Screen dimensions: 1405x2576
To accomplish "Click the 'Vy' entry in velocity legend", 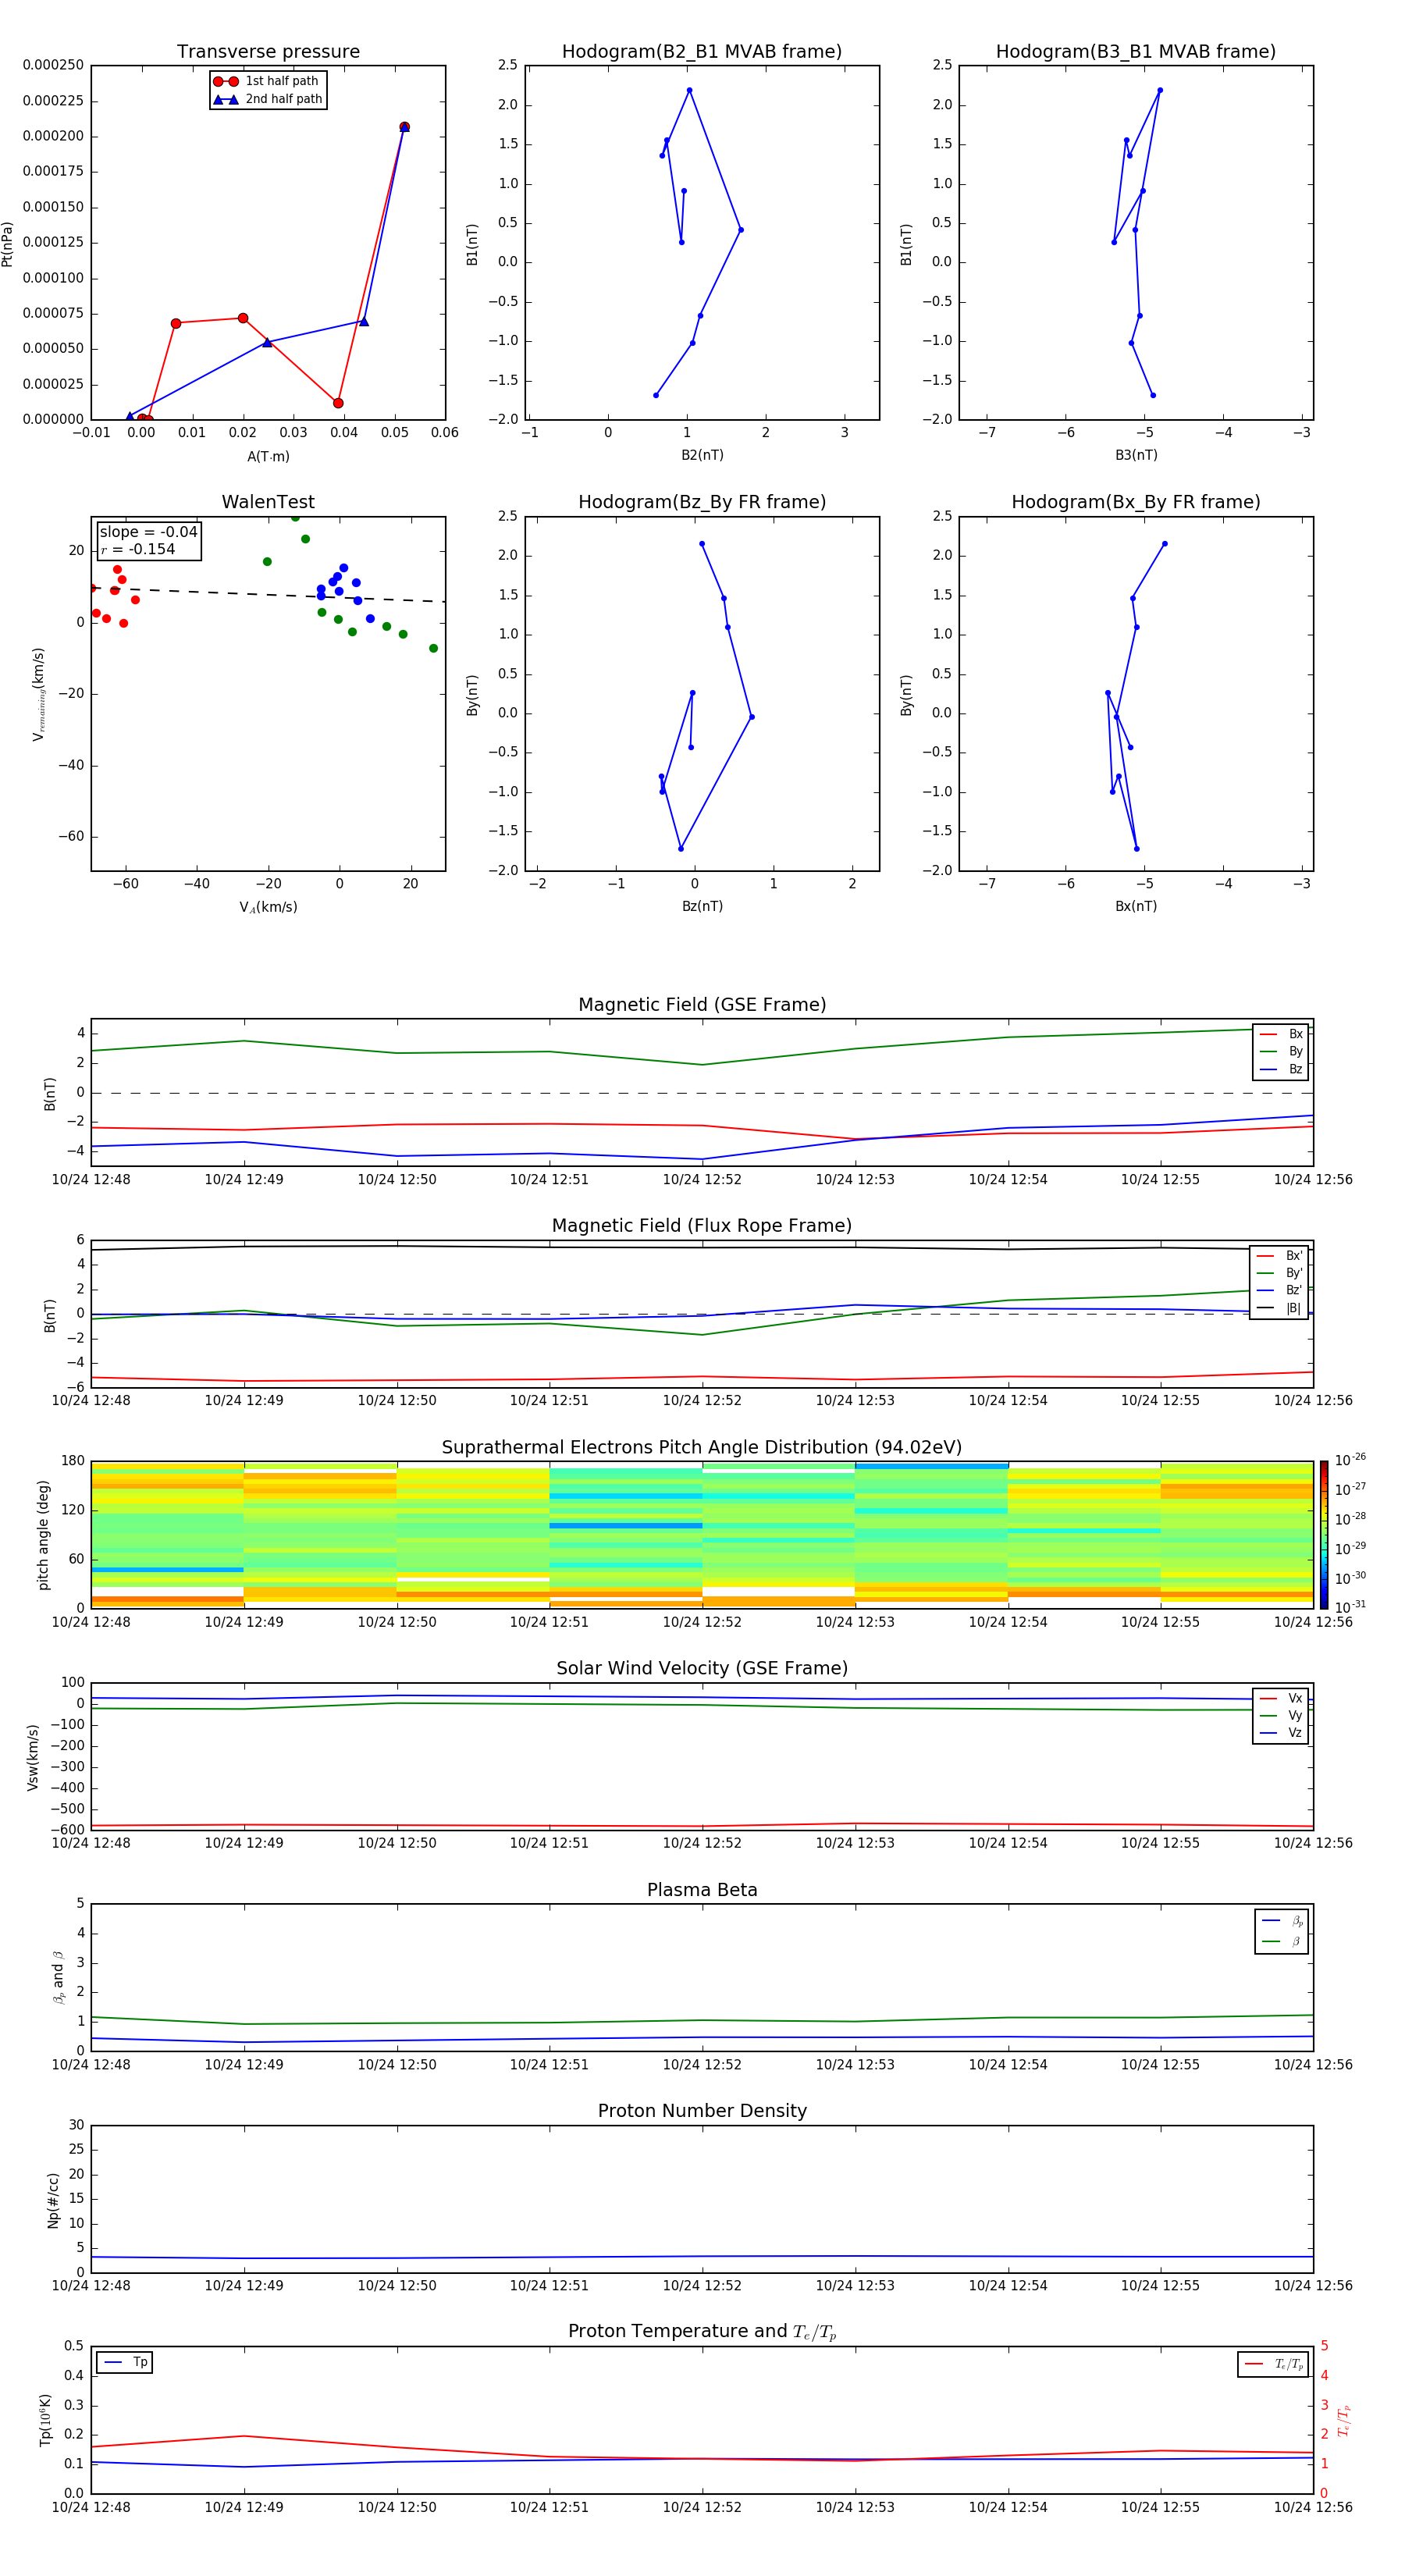I will 1282,1716.
